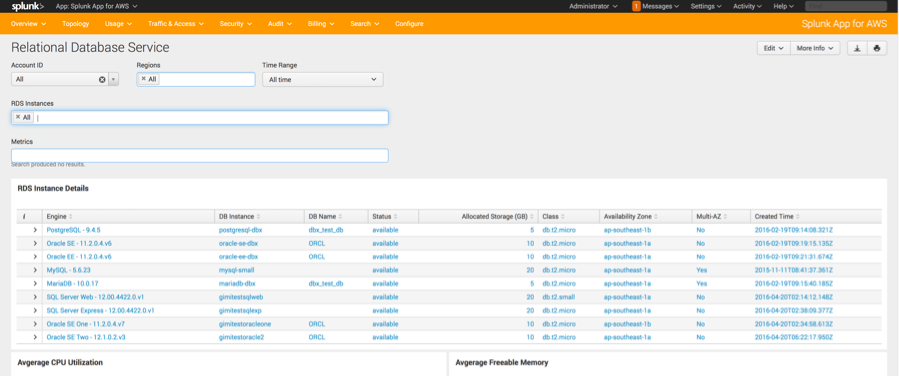Click the Yes Multi-AZ value for MySQL row

click(x=702, y=270)
